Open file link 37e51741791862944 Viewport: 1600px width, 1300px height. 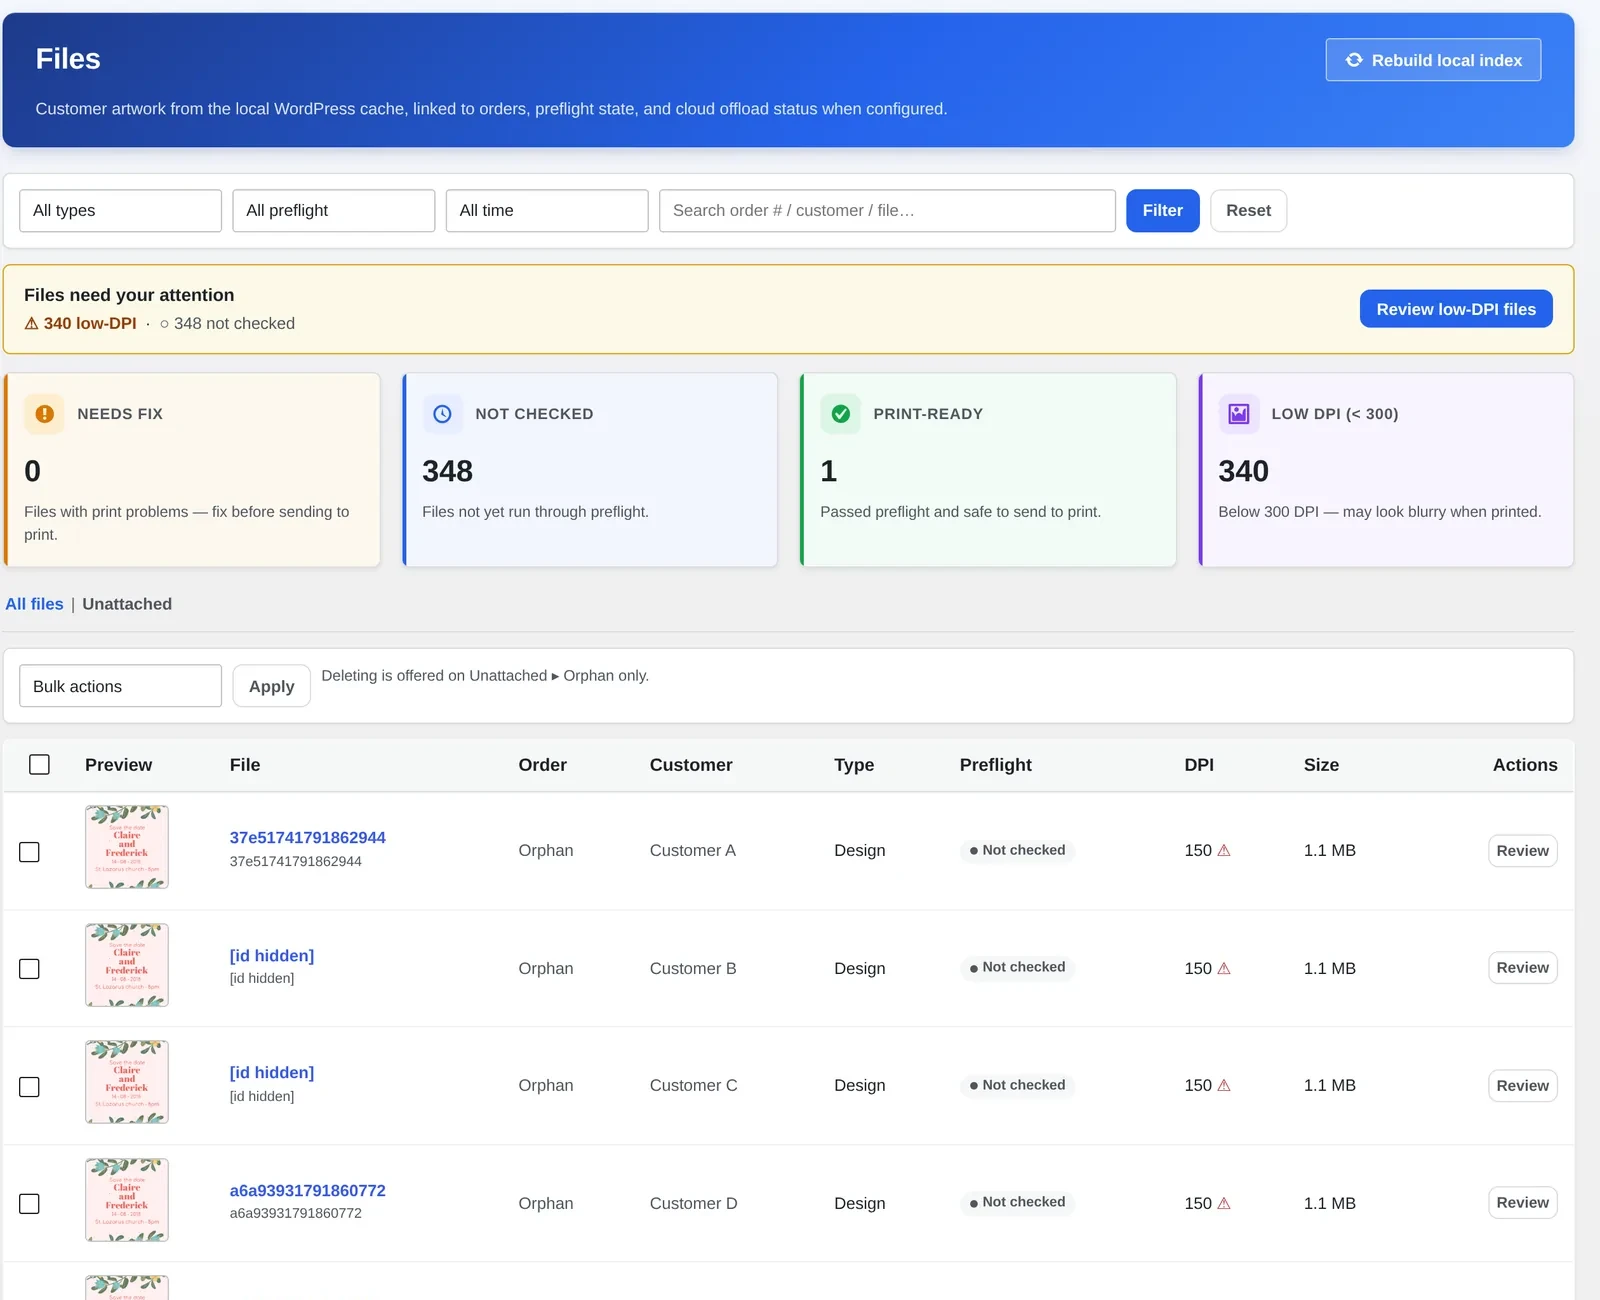pos(308,838)
